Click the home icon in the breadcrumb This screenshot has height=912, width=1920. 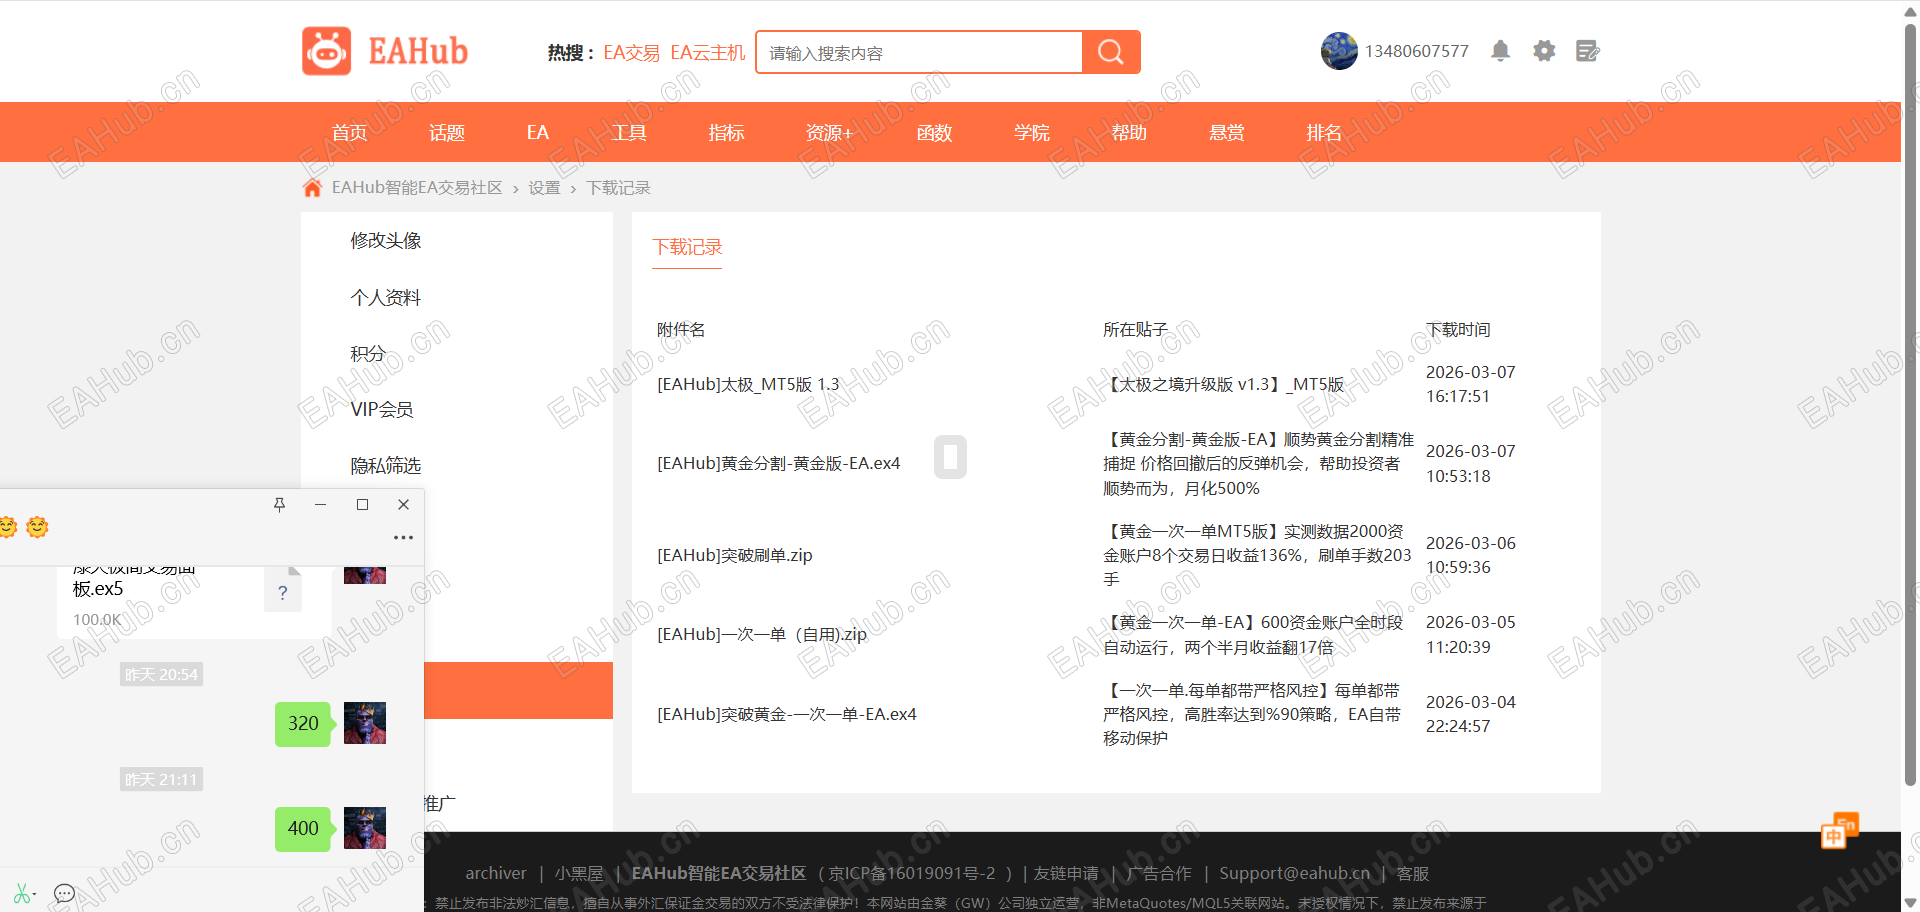312,187
